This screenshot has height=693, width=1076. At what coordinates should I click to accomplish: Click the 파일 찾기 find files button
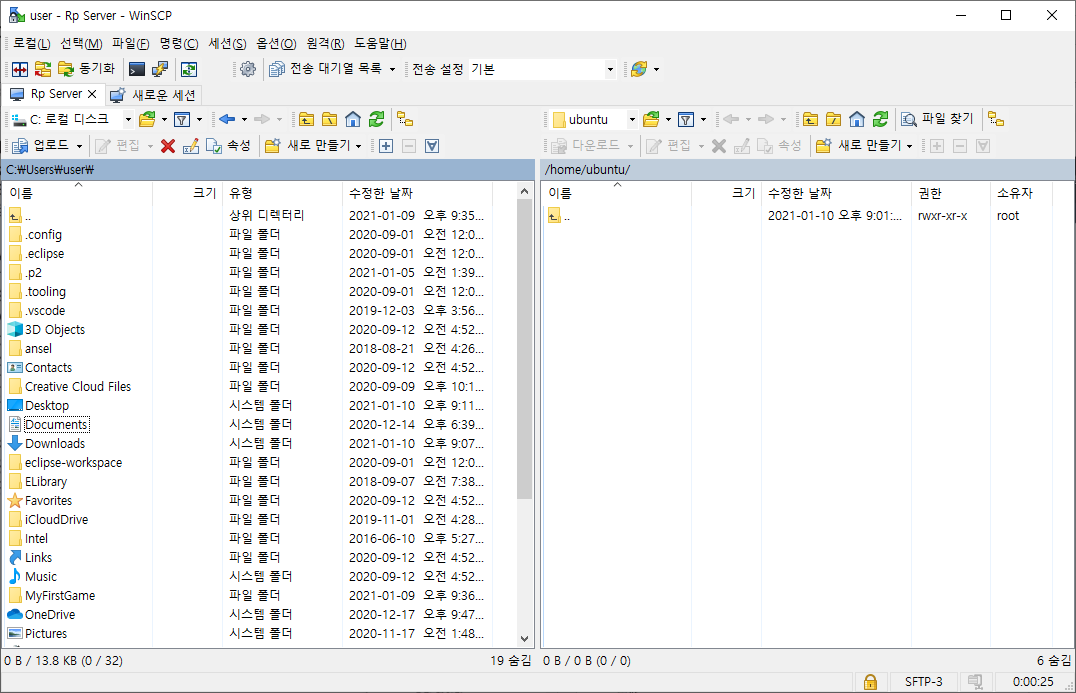pyautogui.click(x=937, y=119)
